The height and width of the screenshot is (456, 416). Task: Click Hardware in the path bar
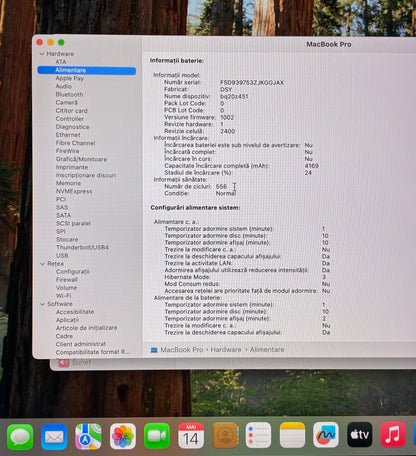point(226,350)
